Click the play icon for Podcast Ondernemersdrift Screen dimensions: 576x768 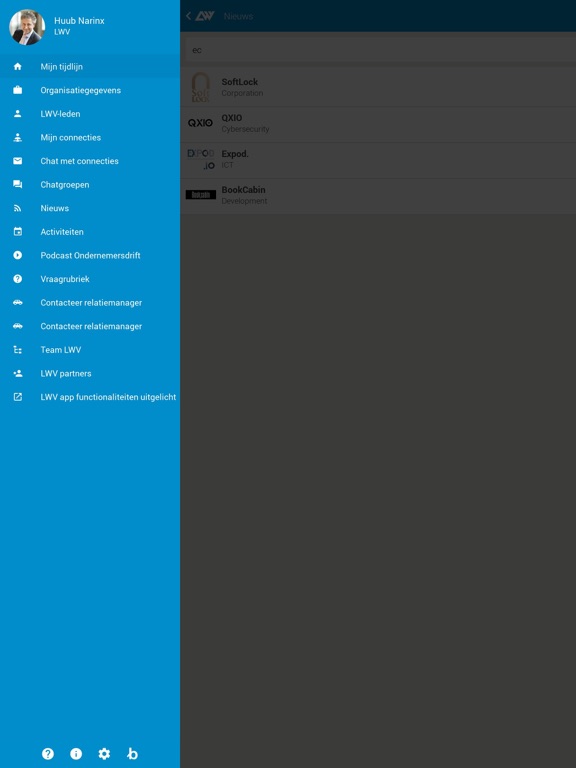pos(18,255)
